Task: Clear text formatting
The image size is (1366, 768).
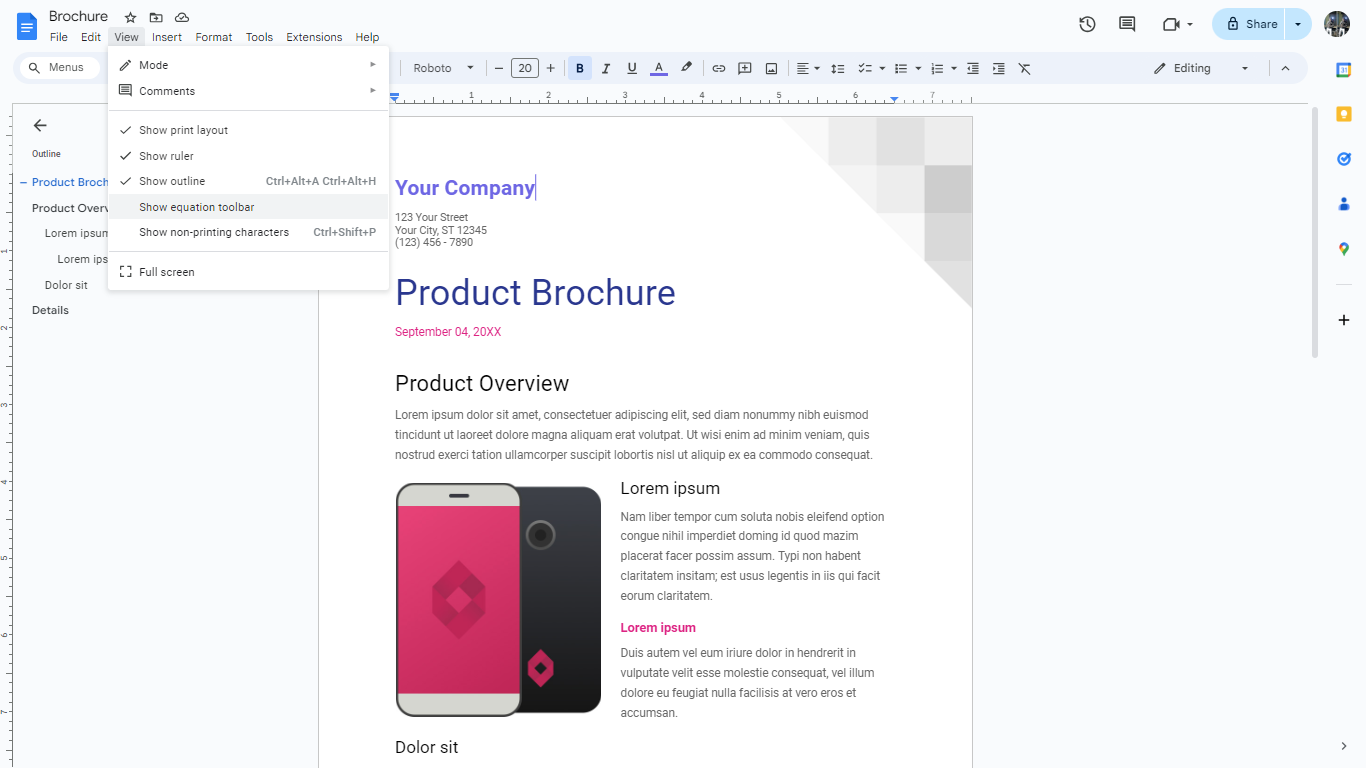Action: point(1024,68)
